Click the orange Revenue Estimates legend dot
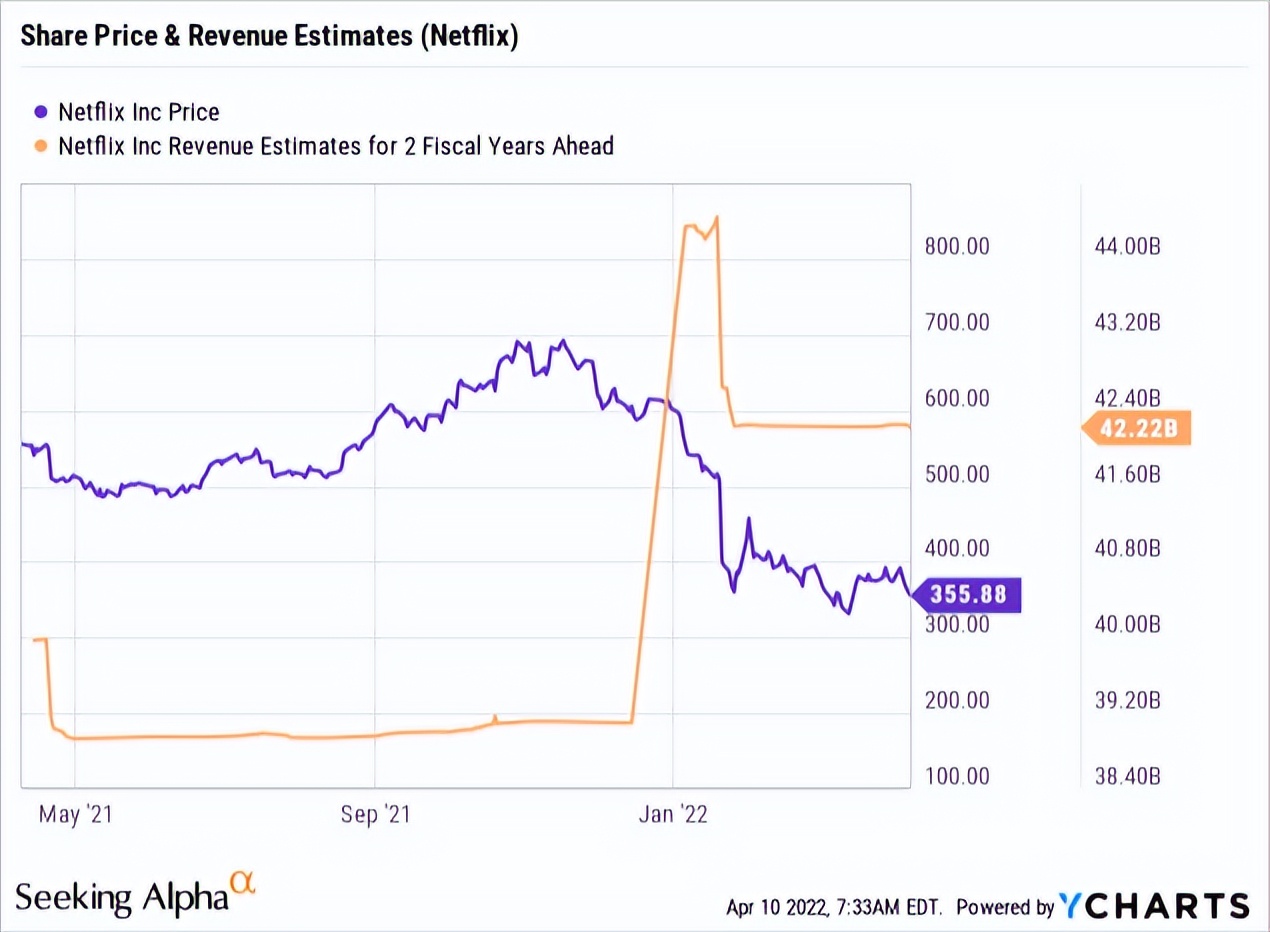This screenshot has width=1270, height=932. [41, 146]
